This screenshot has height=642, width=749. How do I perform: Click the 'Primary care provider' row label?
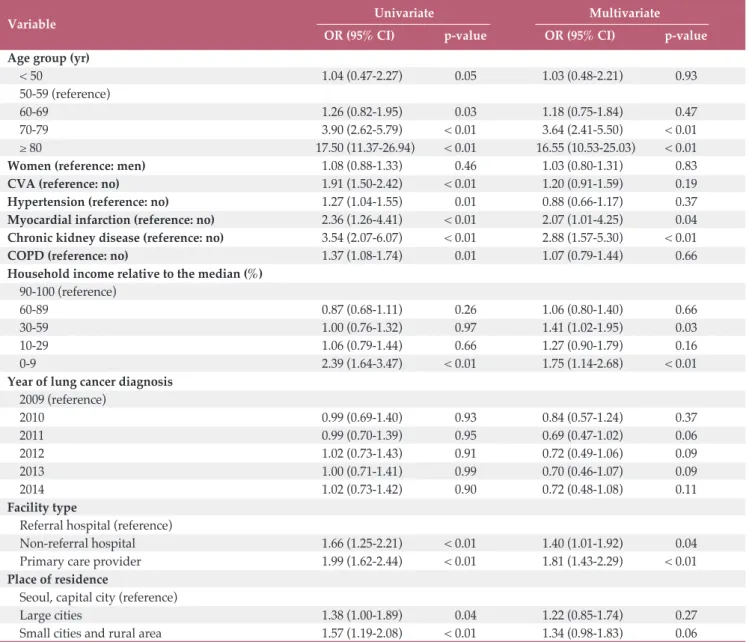click(x=80, y=562)
